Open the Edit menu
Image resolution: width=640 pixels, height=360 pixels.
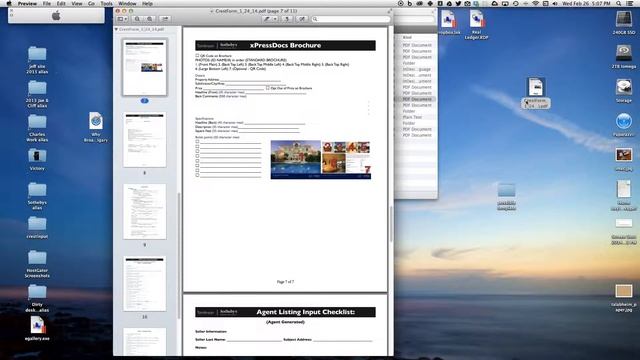(61, 3)
